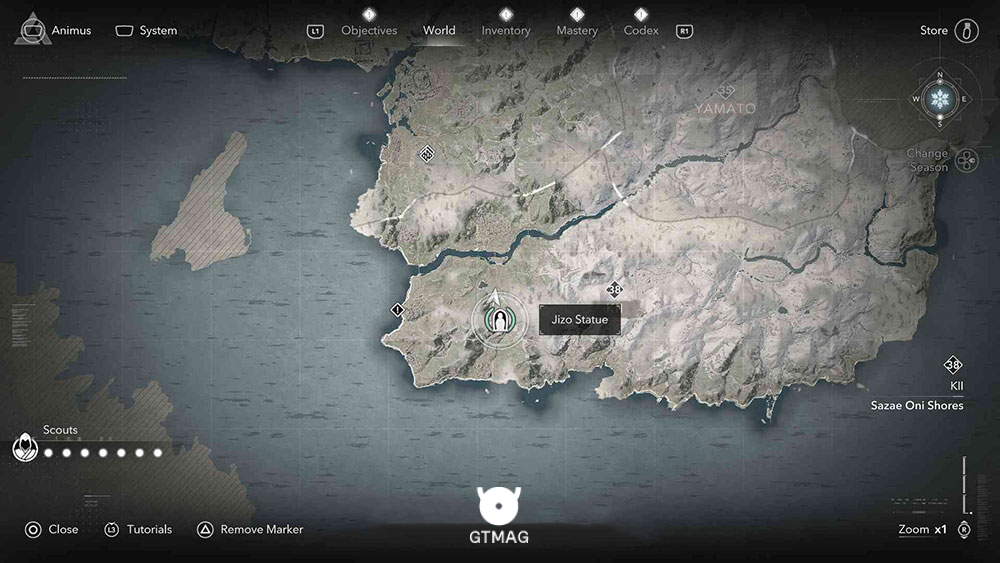Select the World tab
Viewport: 1000px width, 563px height.
439,30
